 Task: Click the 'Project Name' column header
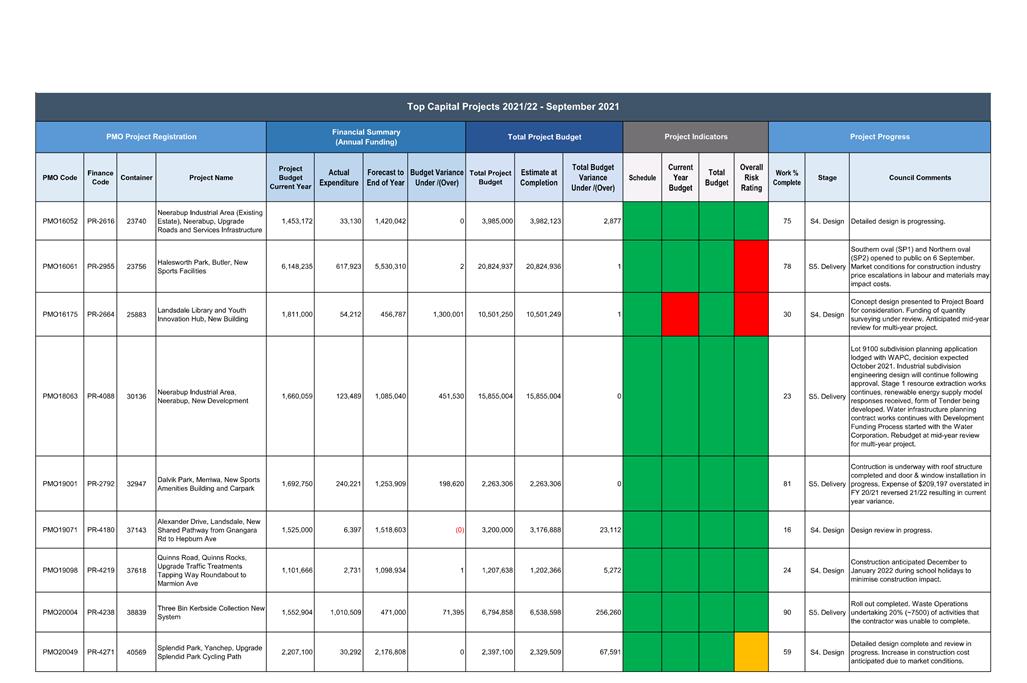click(x=211, y=177)
